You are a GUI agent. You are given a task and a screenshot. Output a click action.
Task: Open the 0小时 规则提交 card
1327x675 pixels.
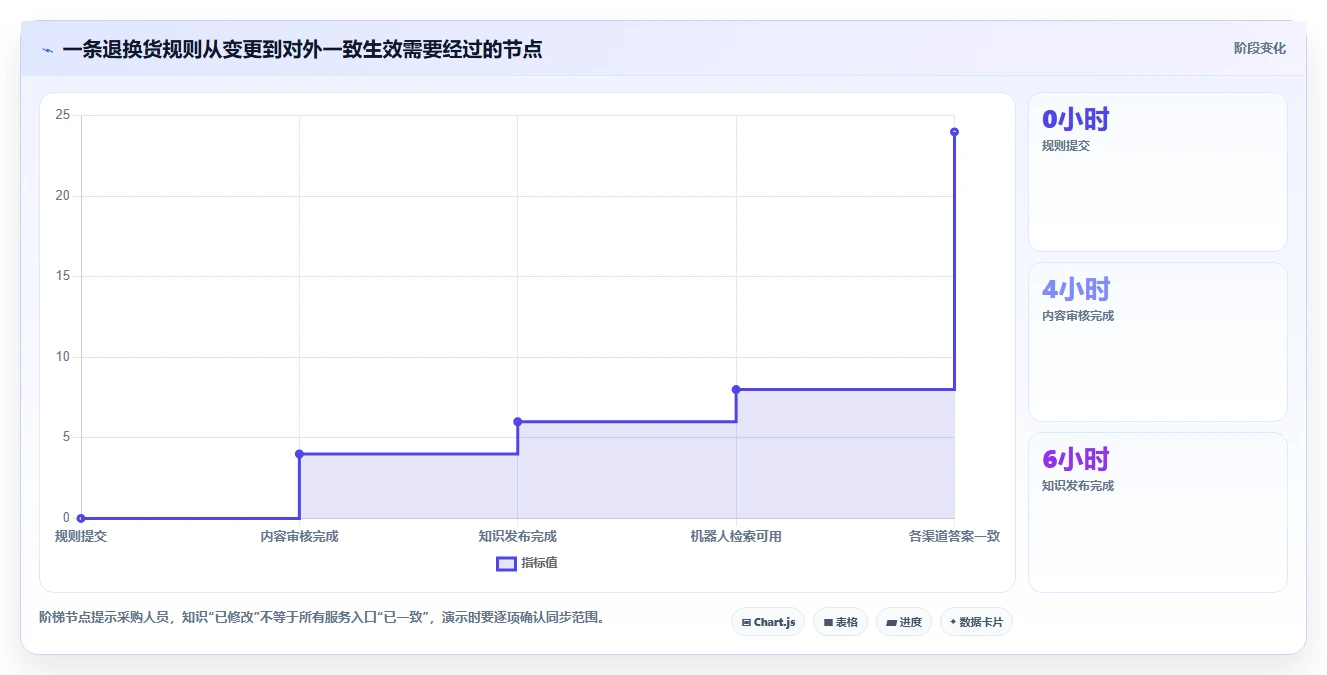tap(1157, 172)
